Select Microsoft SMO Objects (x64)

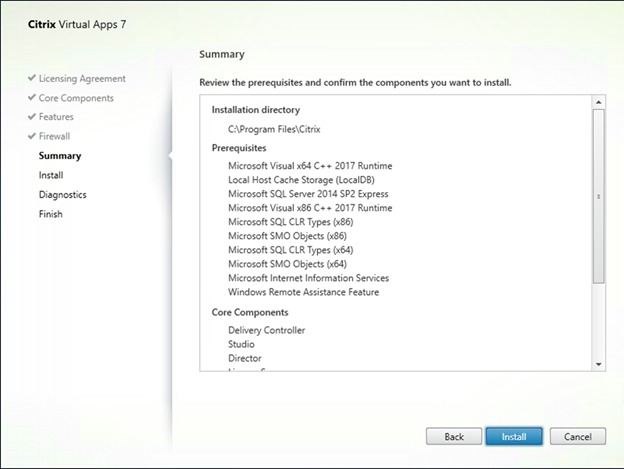click(287, 264)
